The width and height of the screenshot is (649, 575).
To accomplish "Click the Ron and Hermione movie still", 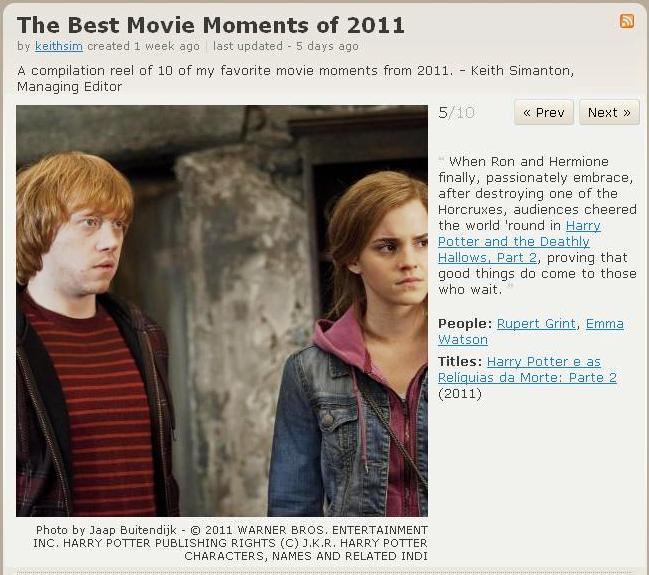I will (222, 310).
